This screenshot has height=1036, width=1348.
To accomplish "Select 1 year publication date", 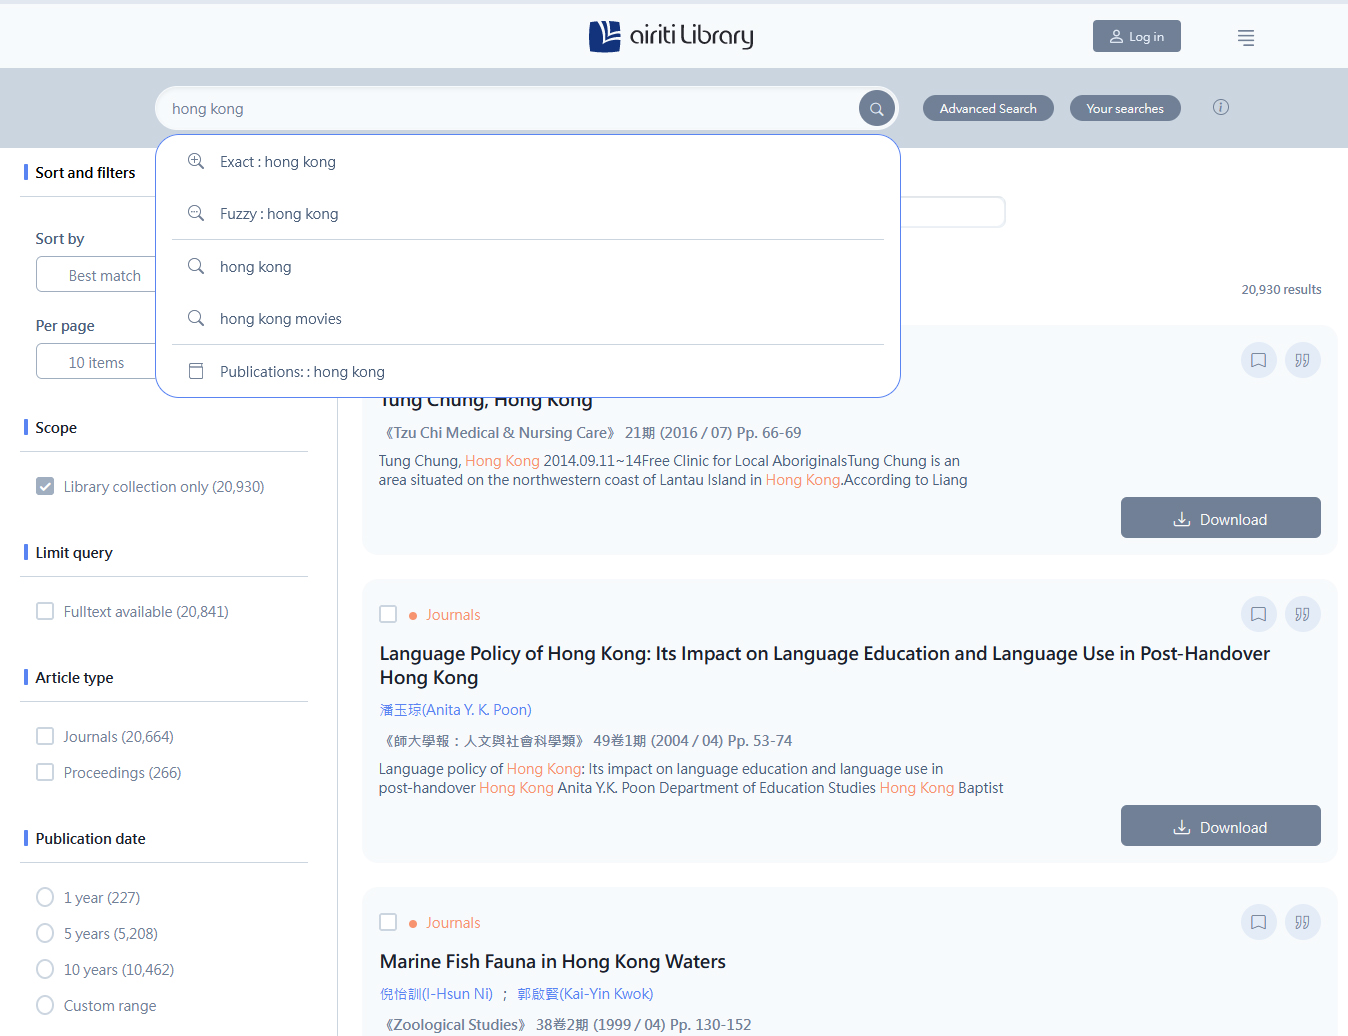I will coord(45,897).
